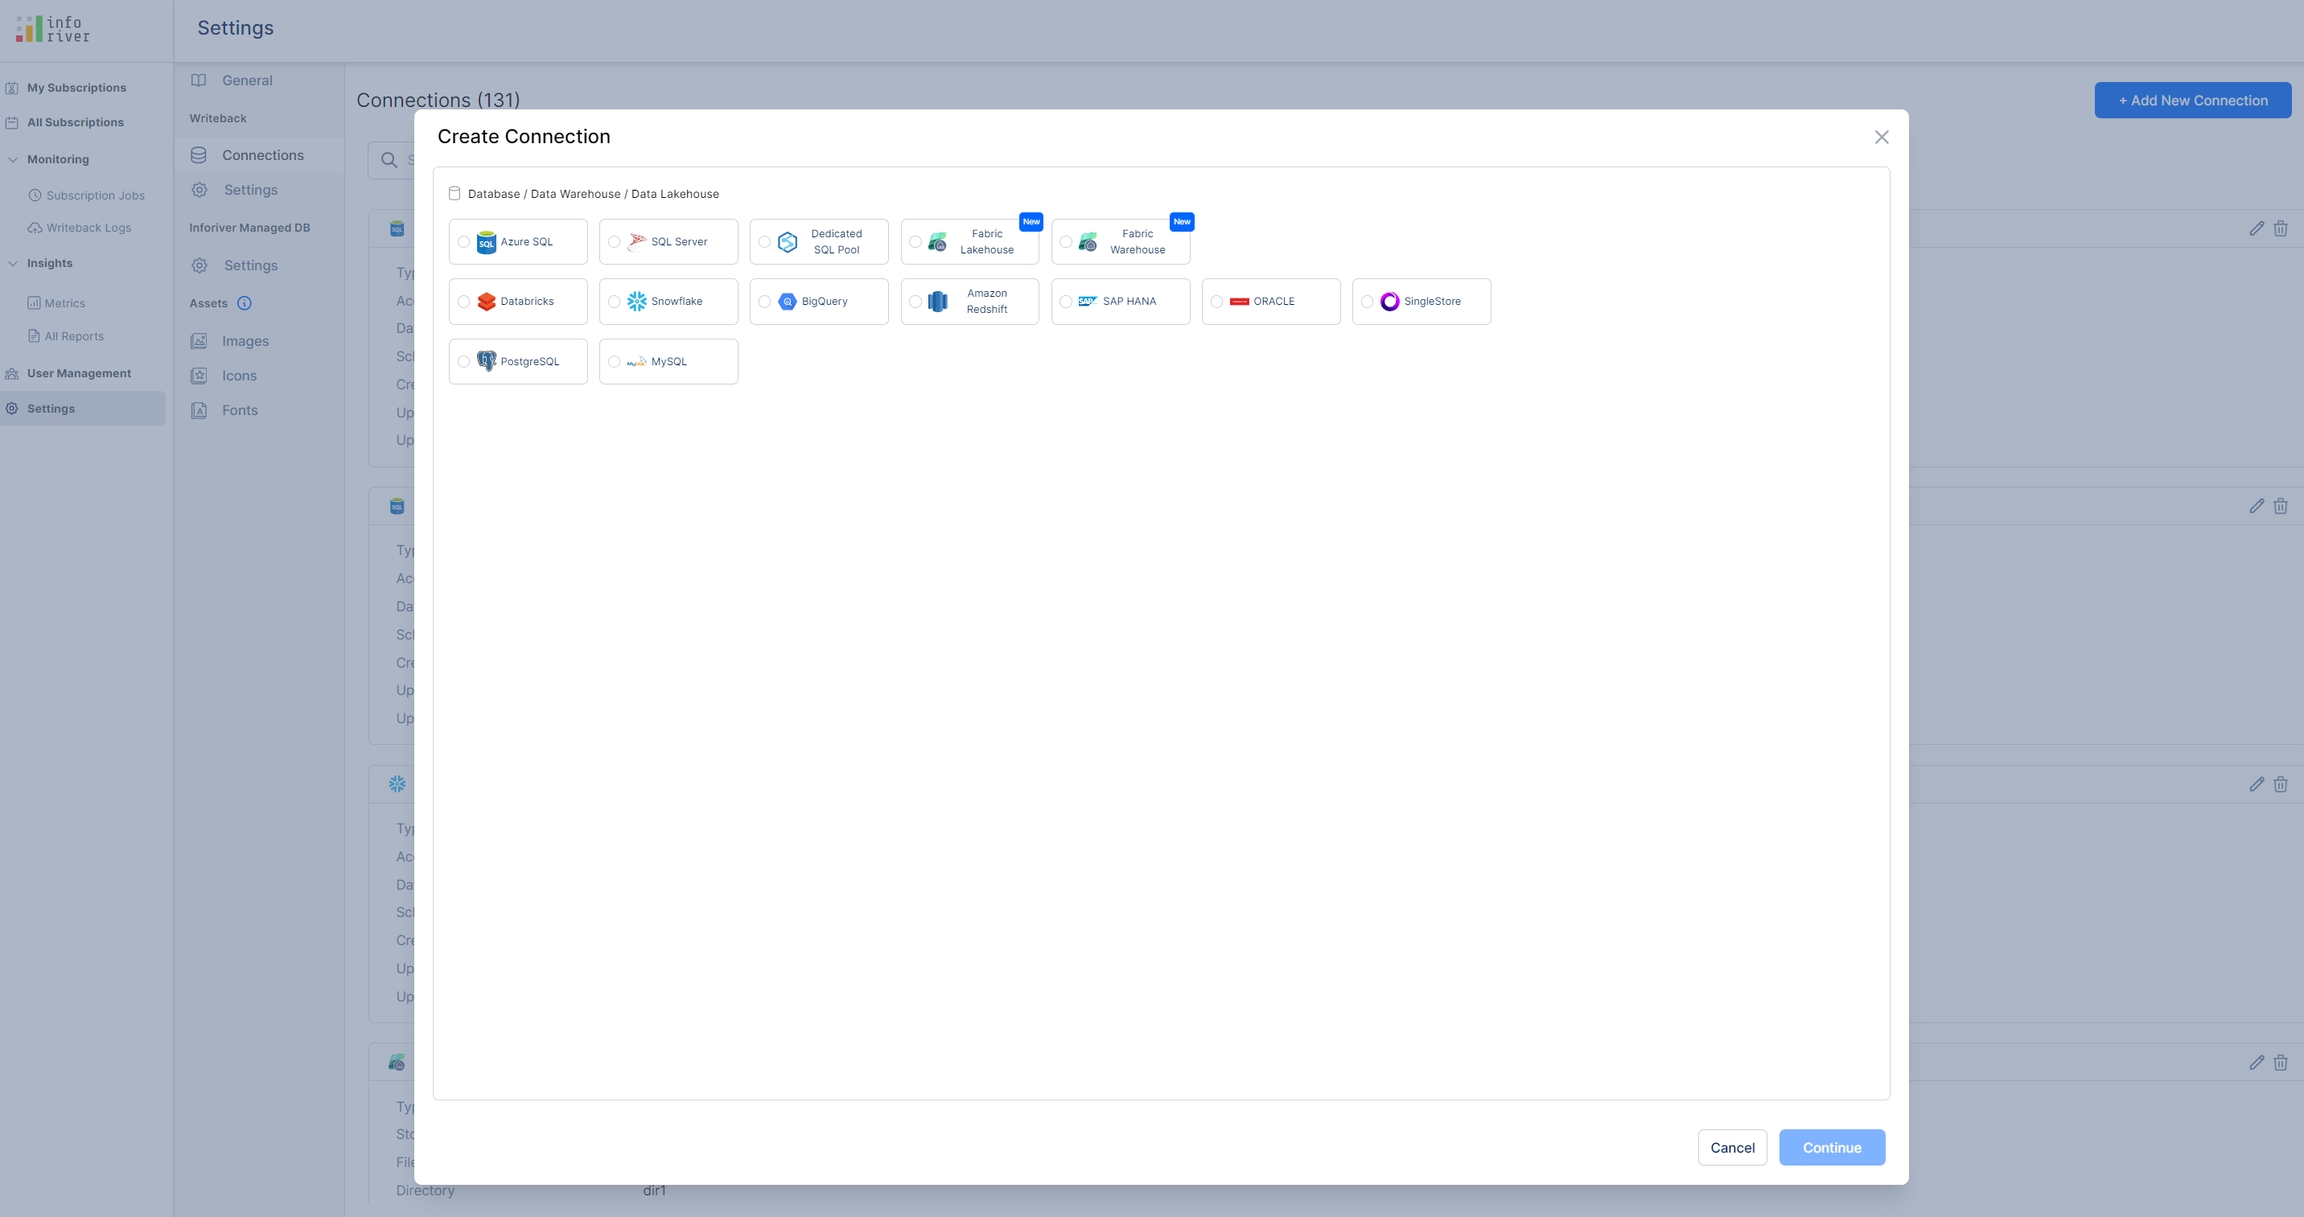Choose the Fabric Lakehouse radio option
This screenshot has height=1217, width=2304.
point(915,242)
